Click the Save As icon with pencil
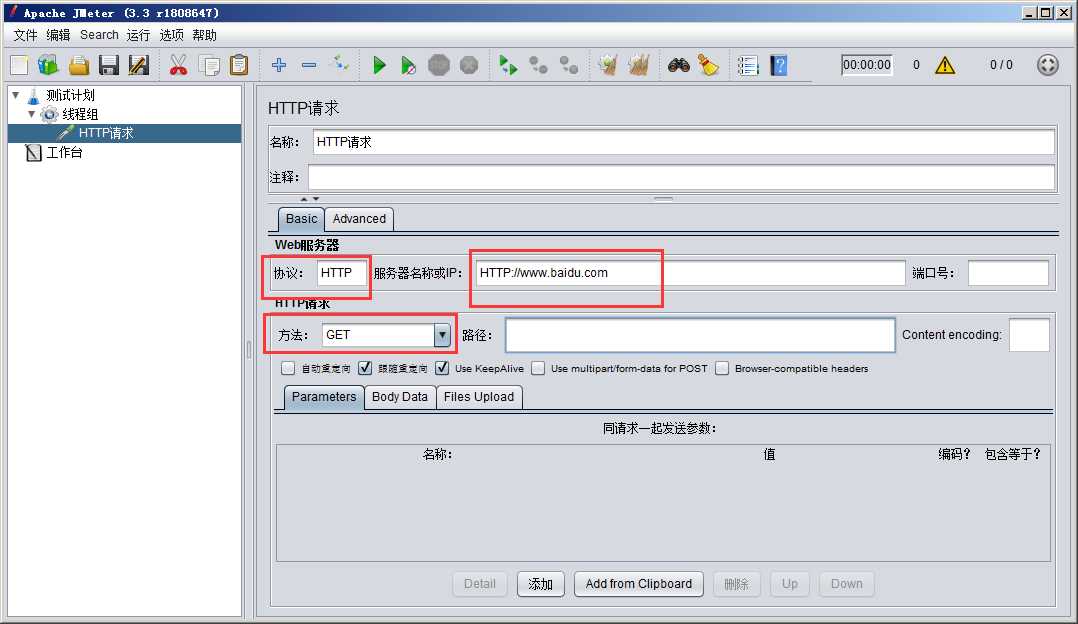The image size is (1078, 624). (139, 65)
